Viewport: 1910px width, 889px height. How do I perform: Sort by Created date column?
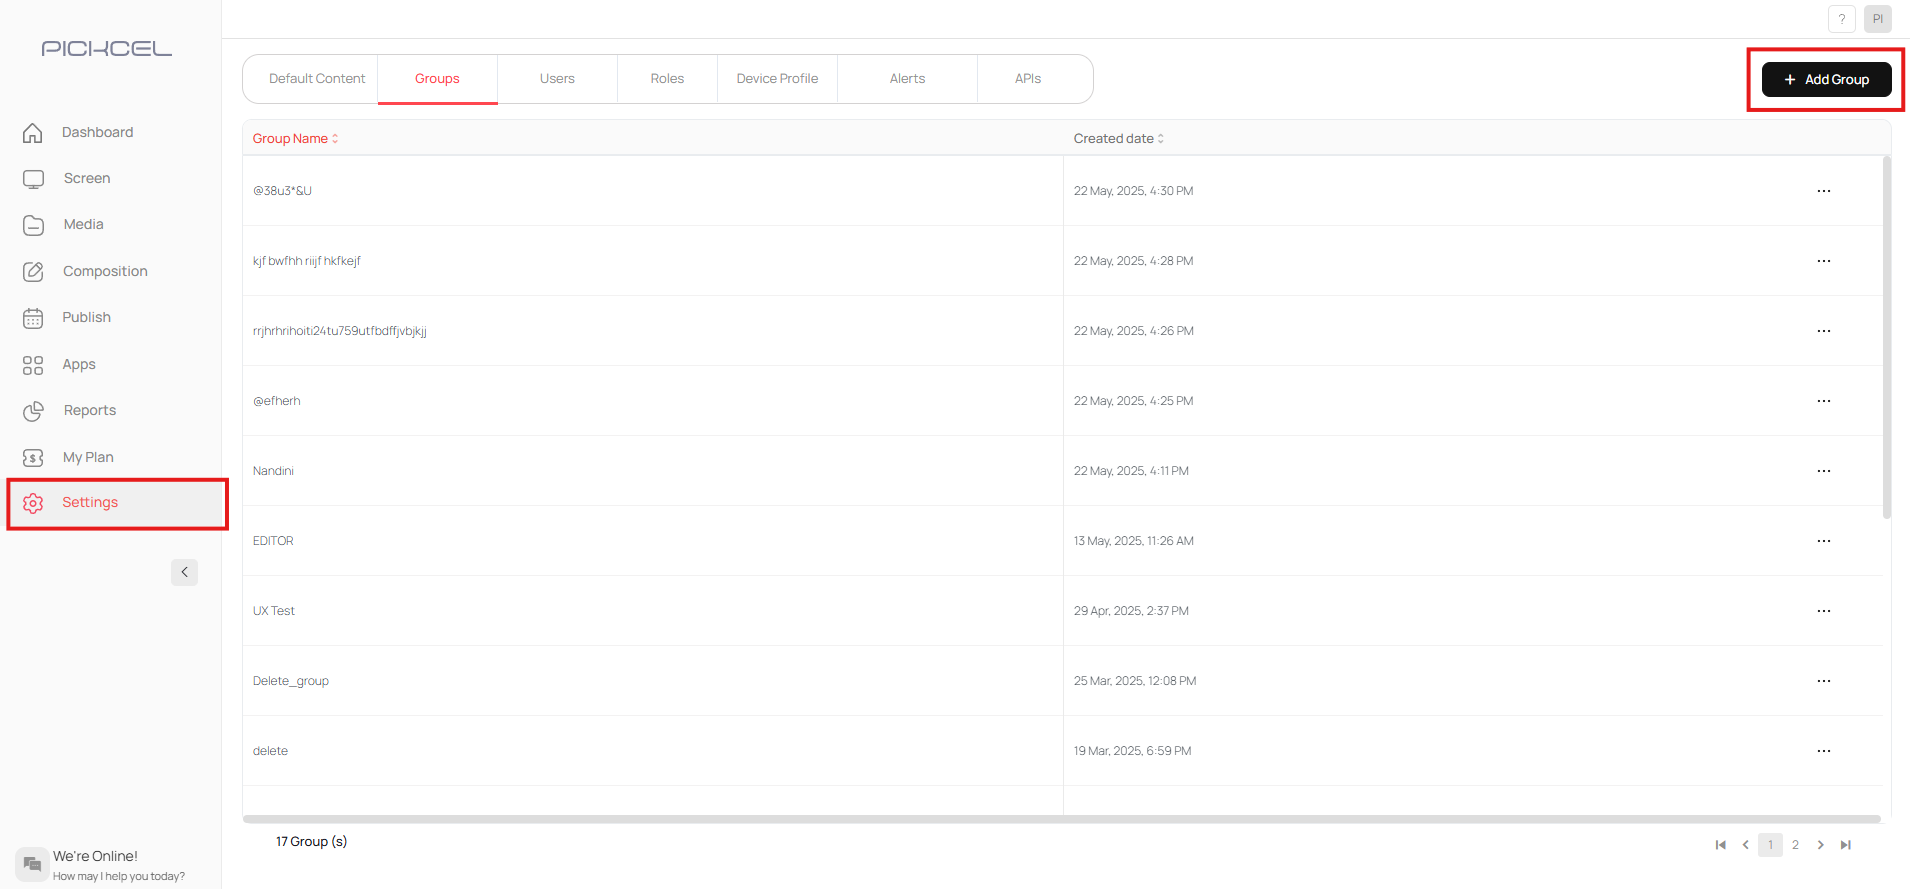1118,138
